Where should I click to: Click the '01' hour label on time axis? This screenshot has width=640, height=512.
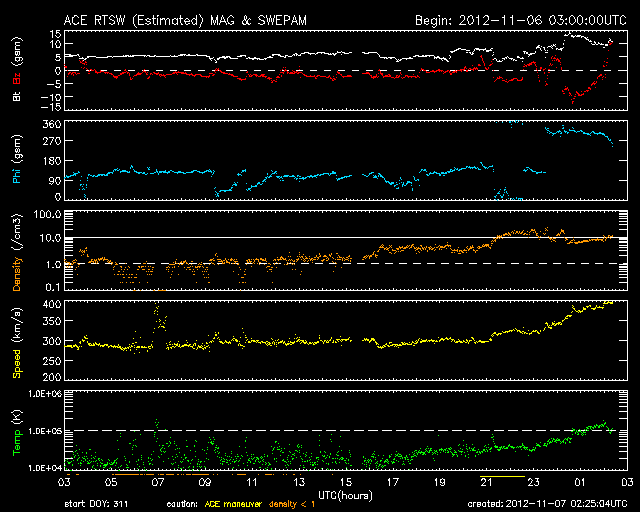[x=580, y=483]
